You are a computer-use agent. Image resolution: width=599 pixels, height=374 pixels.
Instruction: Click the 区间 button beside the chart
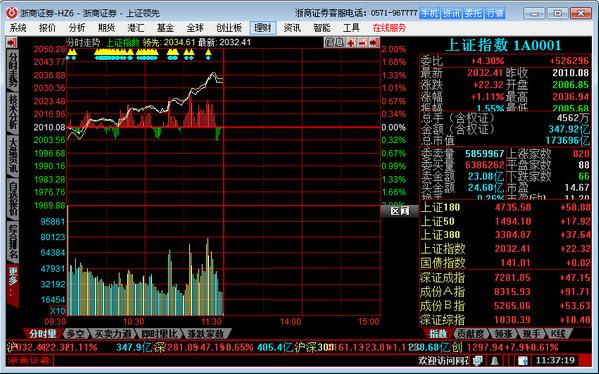400,211
